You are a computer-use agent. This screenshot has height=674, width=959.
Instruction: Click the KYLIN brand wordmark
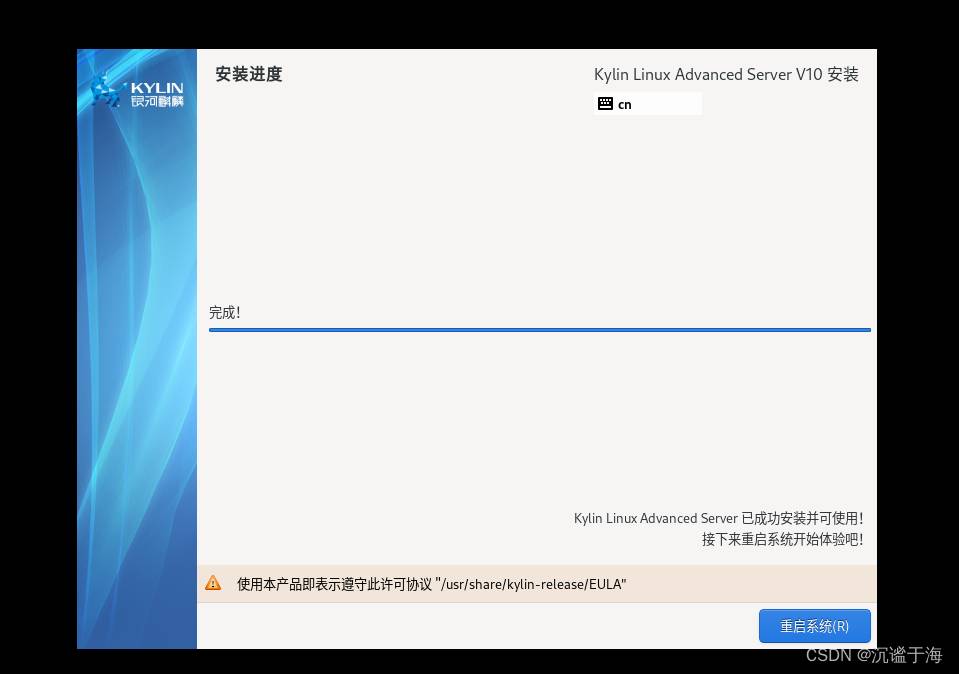(157, 88)
